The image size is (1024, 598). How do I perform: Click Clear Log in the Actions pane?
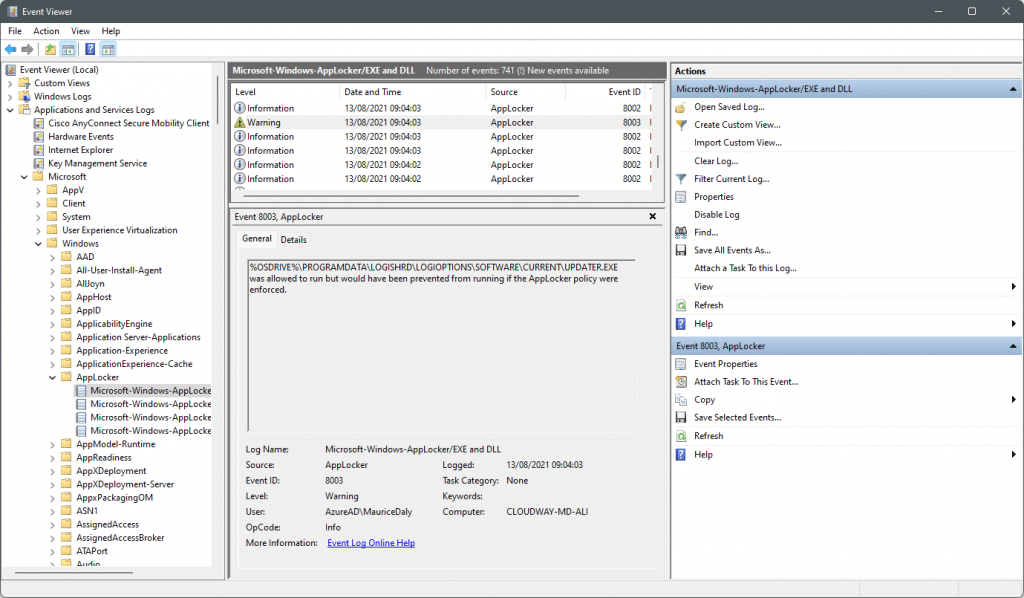pyautogui.click(x=716, y=161)
